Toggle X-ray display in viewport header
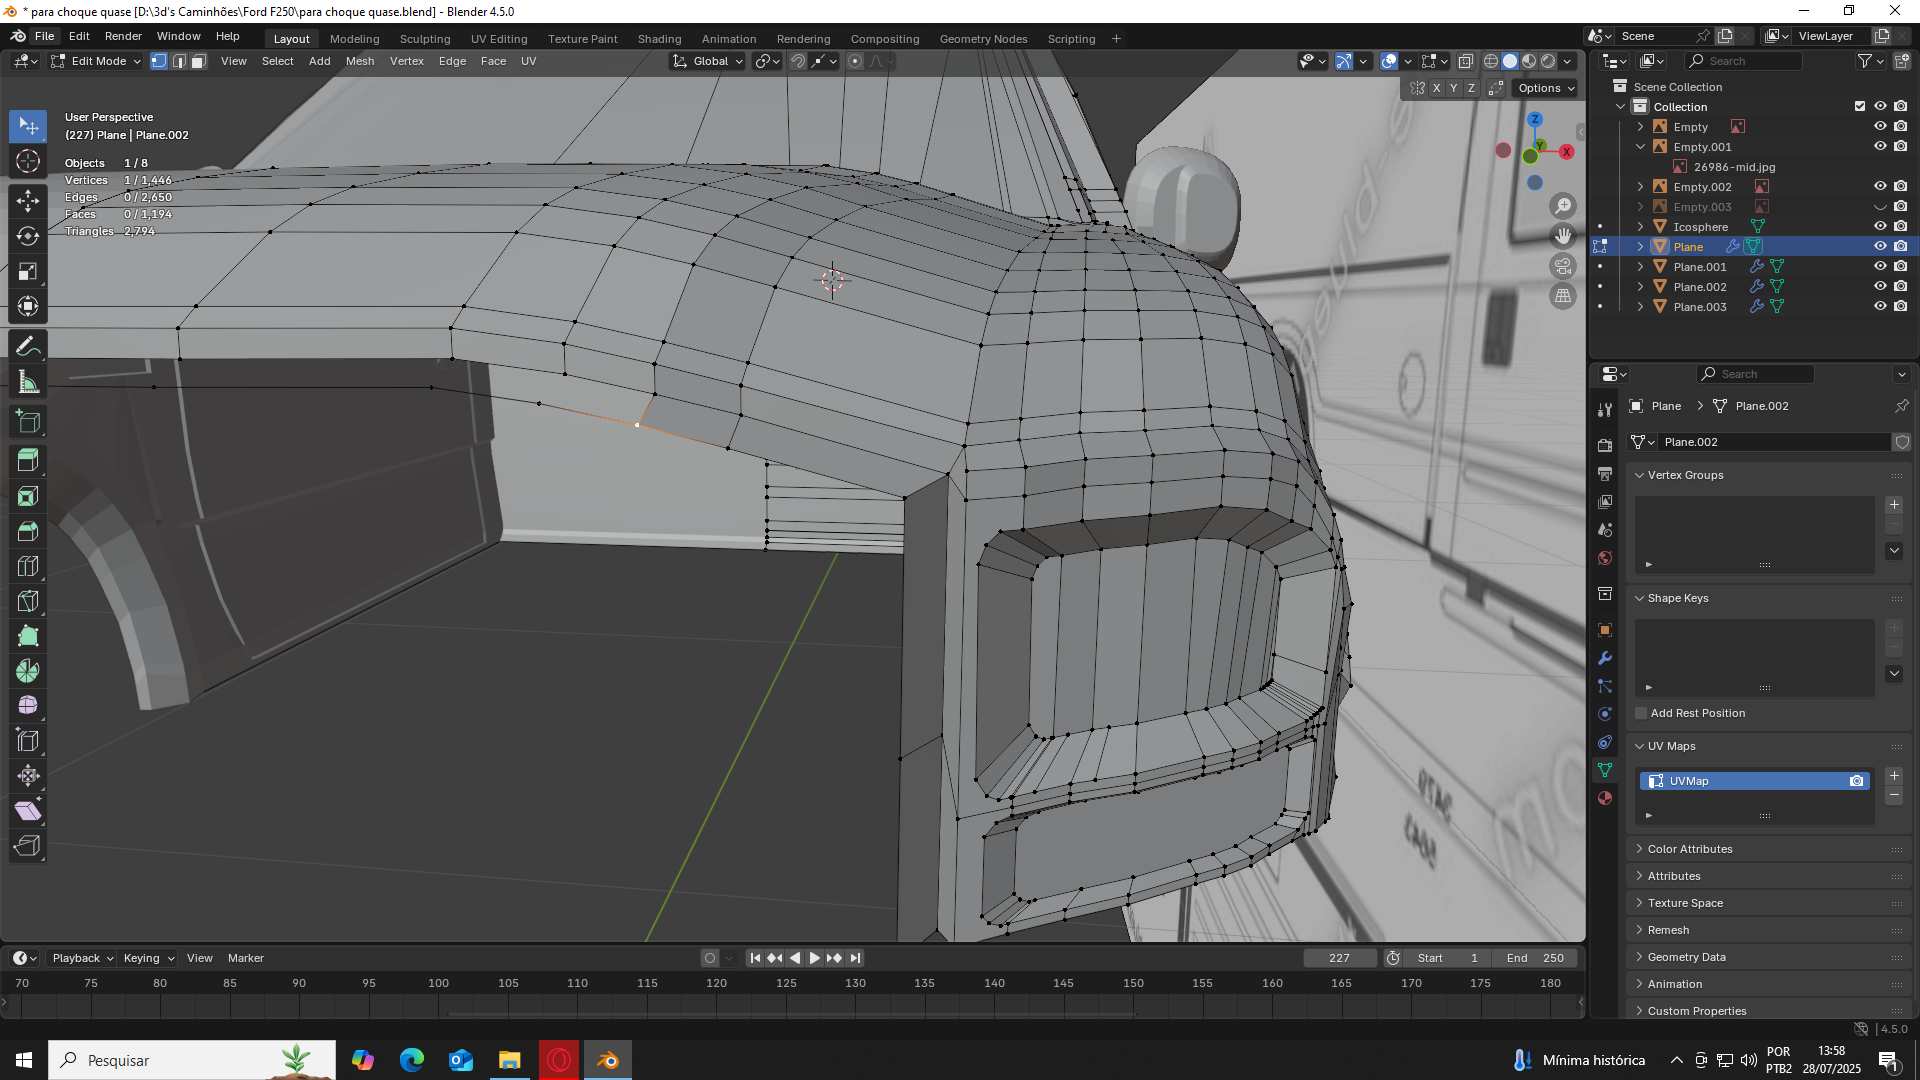Screen dimensions: 1920x1080 pos(1466,61)
